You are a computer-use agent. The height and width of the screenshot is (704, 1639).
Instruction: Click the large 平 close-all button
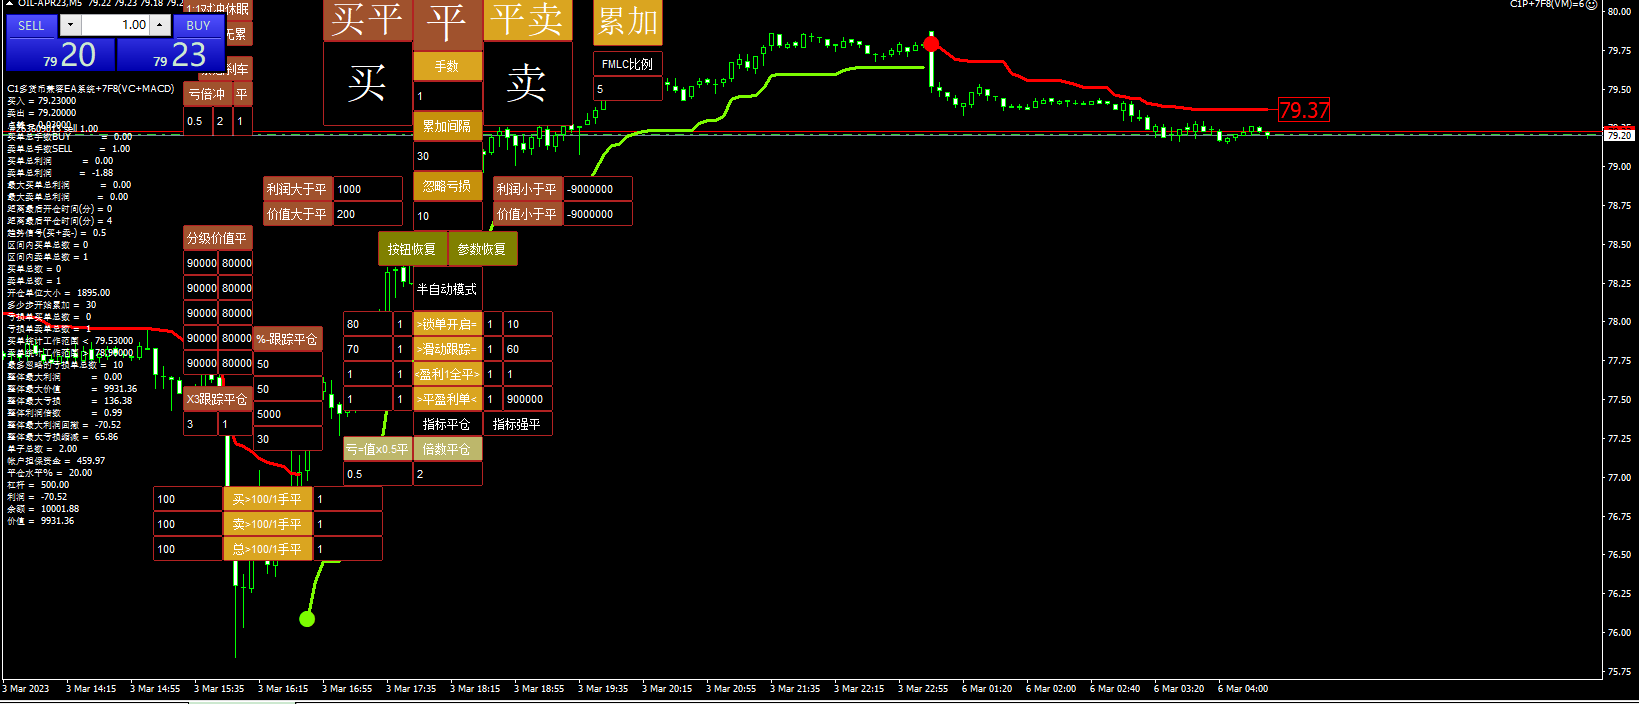pos(447,24)
